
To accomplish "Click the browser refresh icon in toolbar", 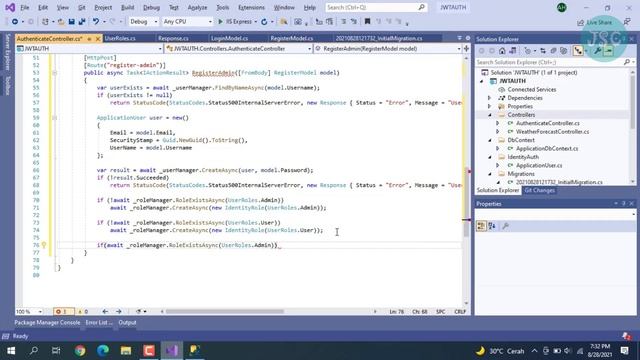I will point(264,22).
